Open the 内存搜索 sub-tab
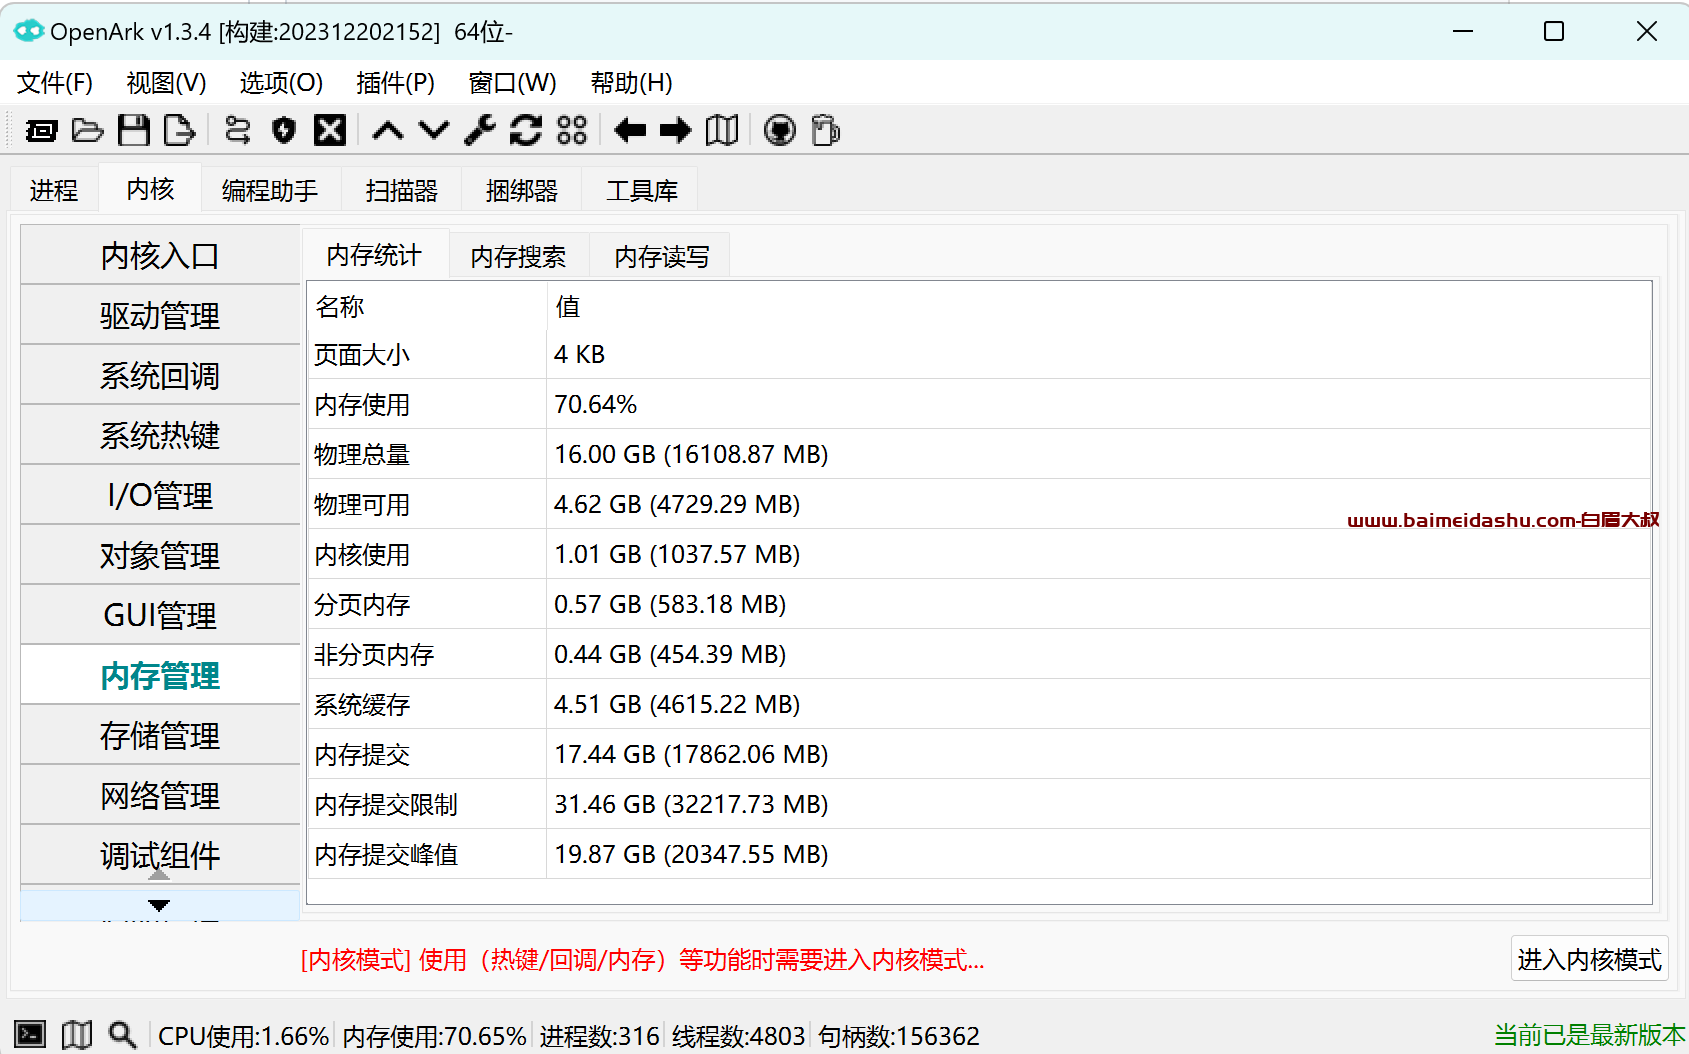Screen dimensions: 1689x1054 pyautogui.click(x=518, y=257)
